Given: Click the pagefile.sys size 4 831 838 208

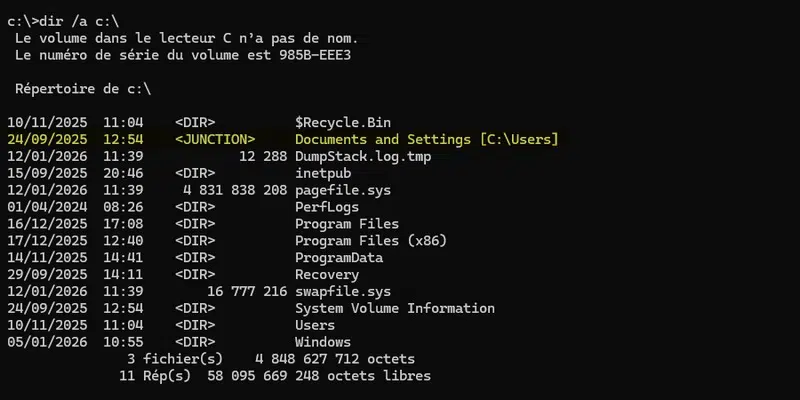Looking at the screenshot, I should point(234,190).
